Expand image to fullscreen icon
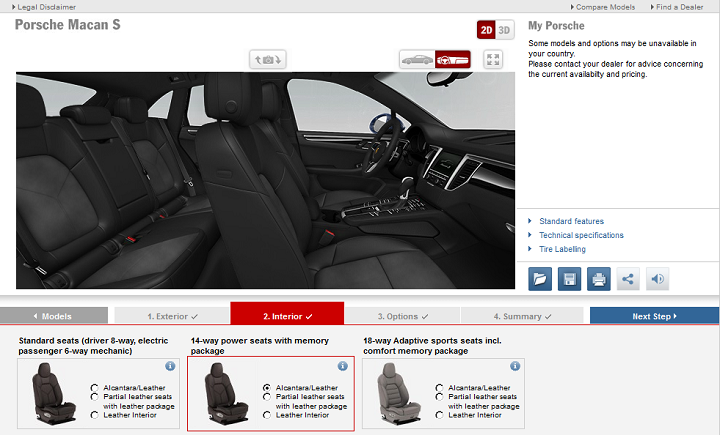 point(493,60)
